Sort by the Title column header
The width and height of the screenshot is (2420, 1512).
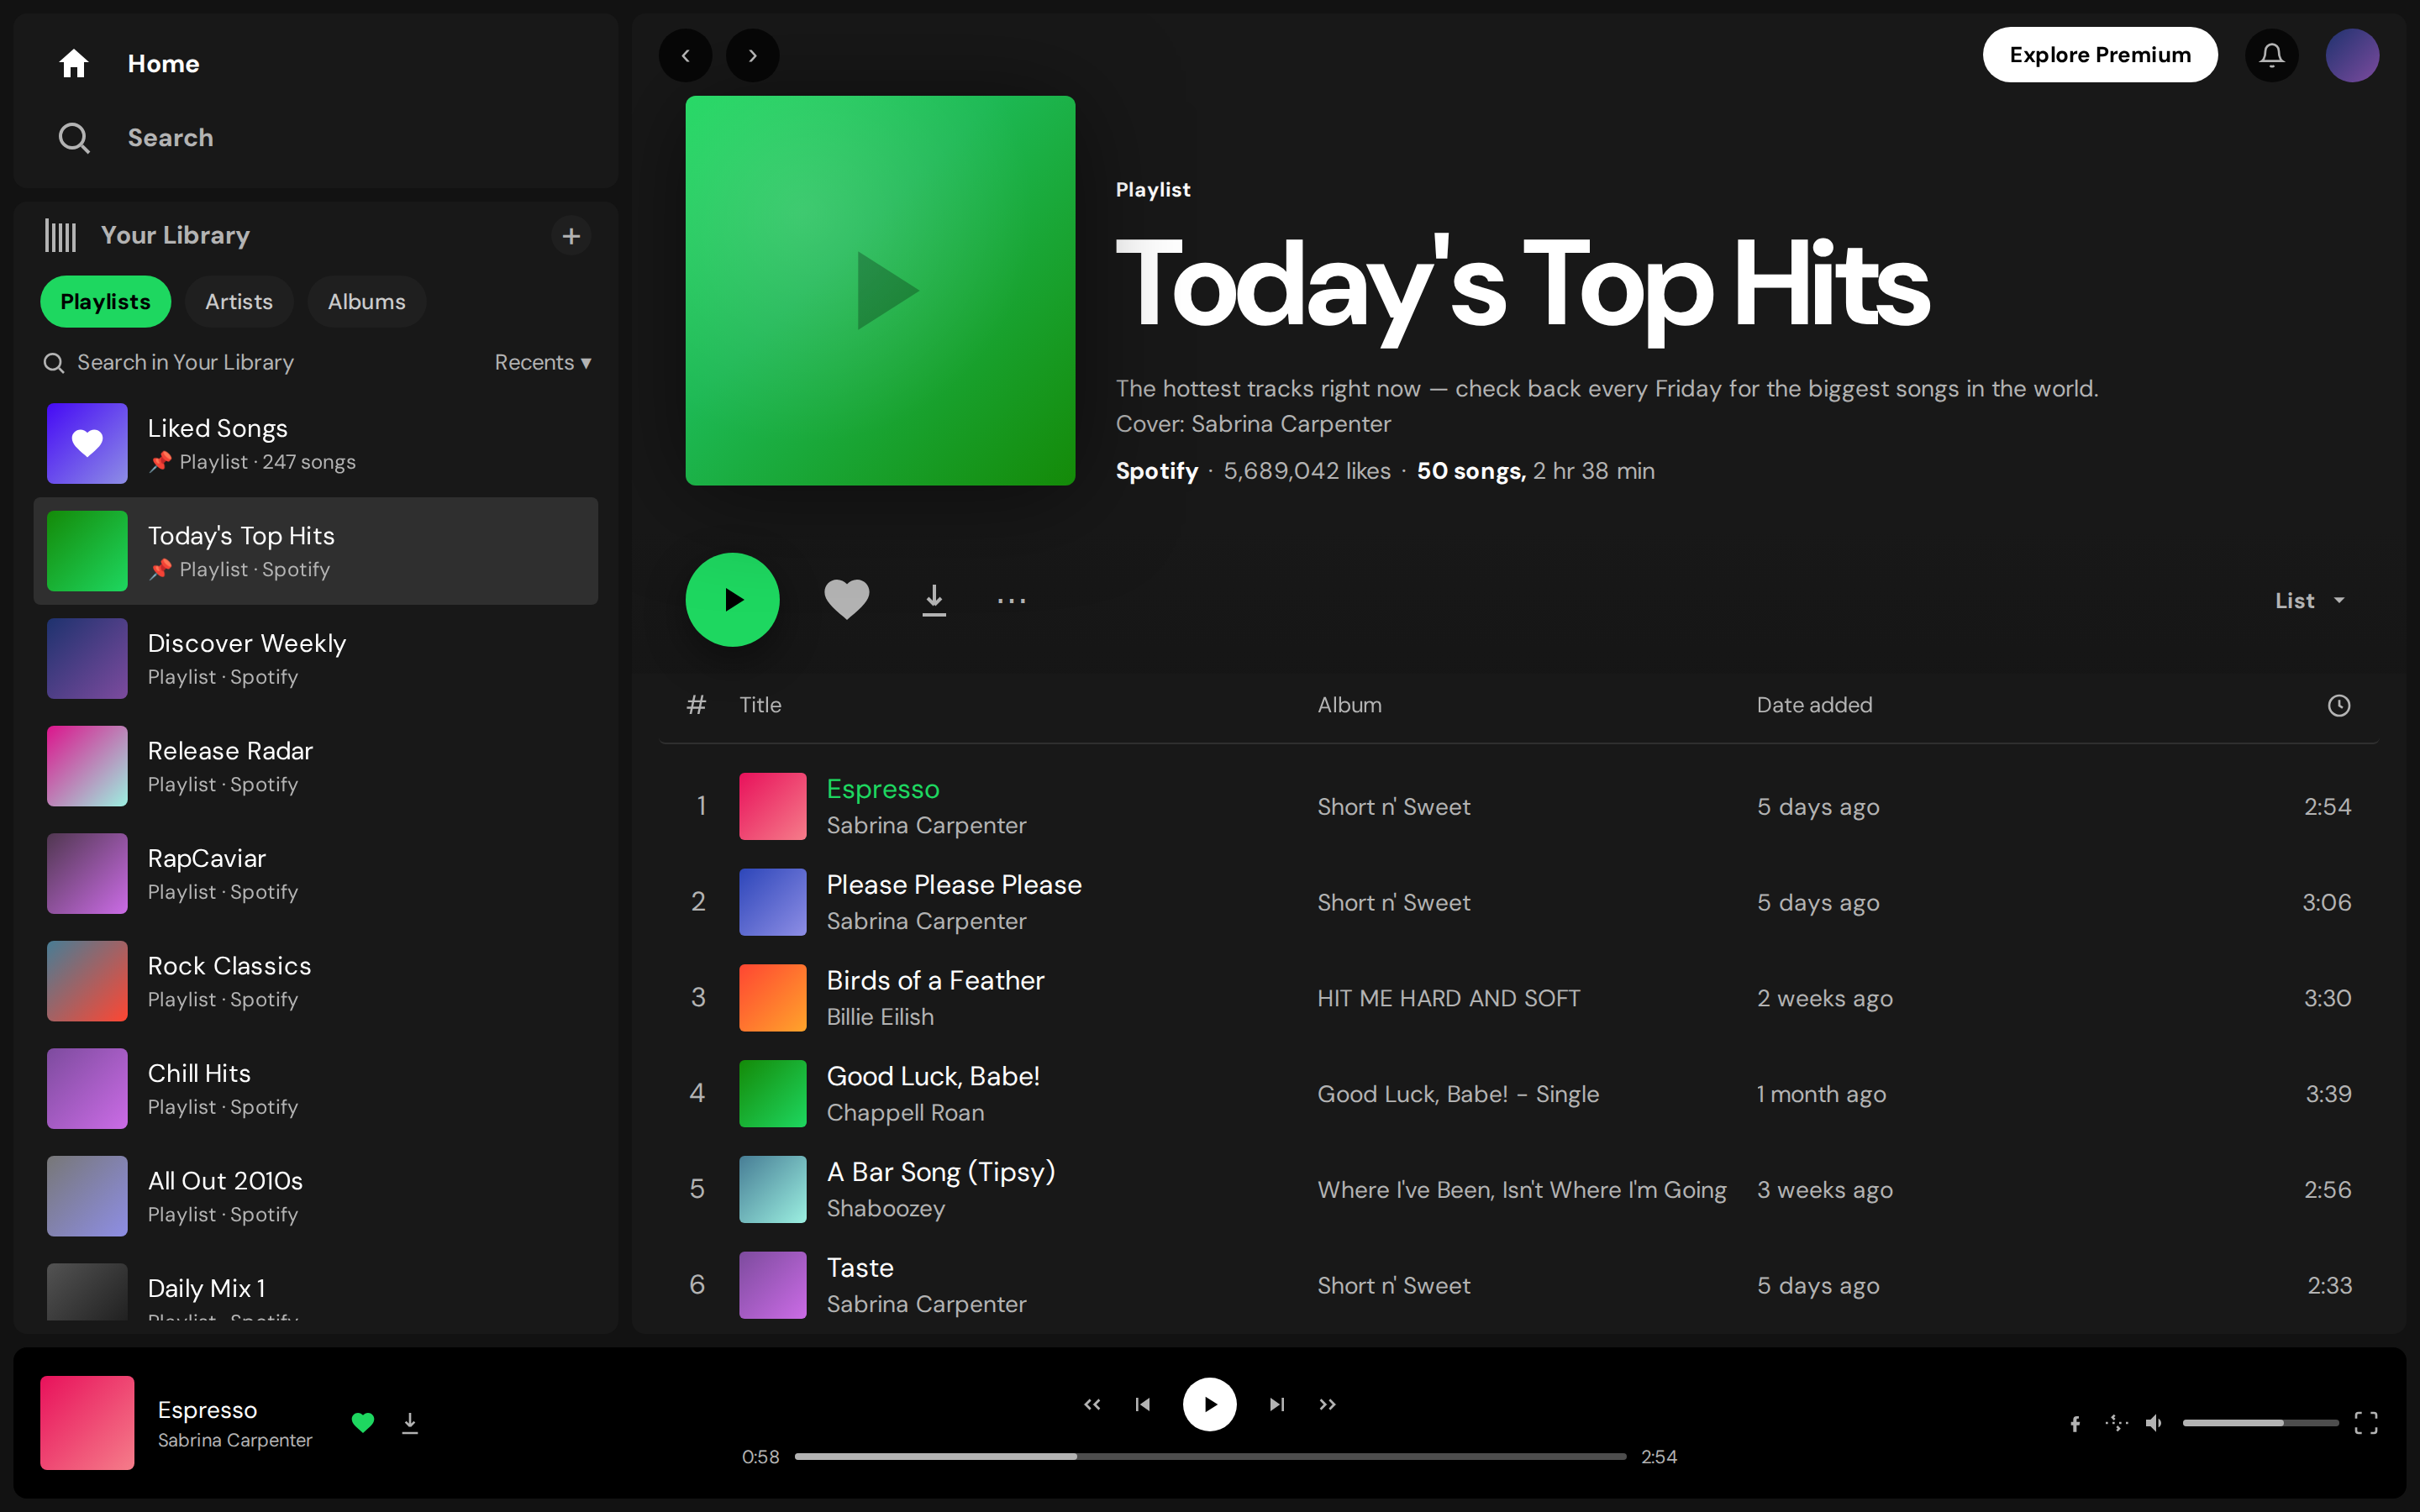(760, 705)
